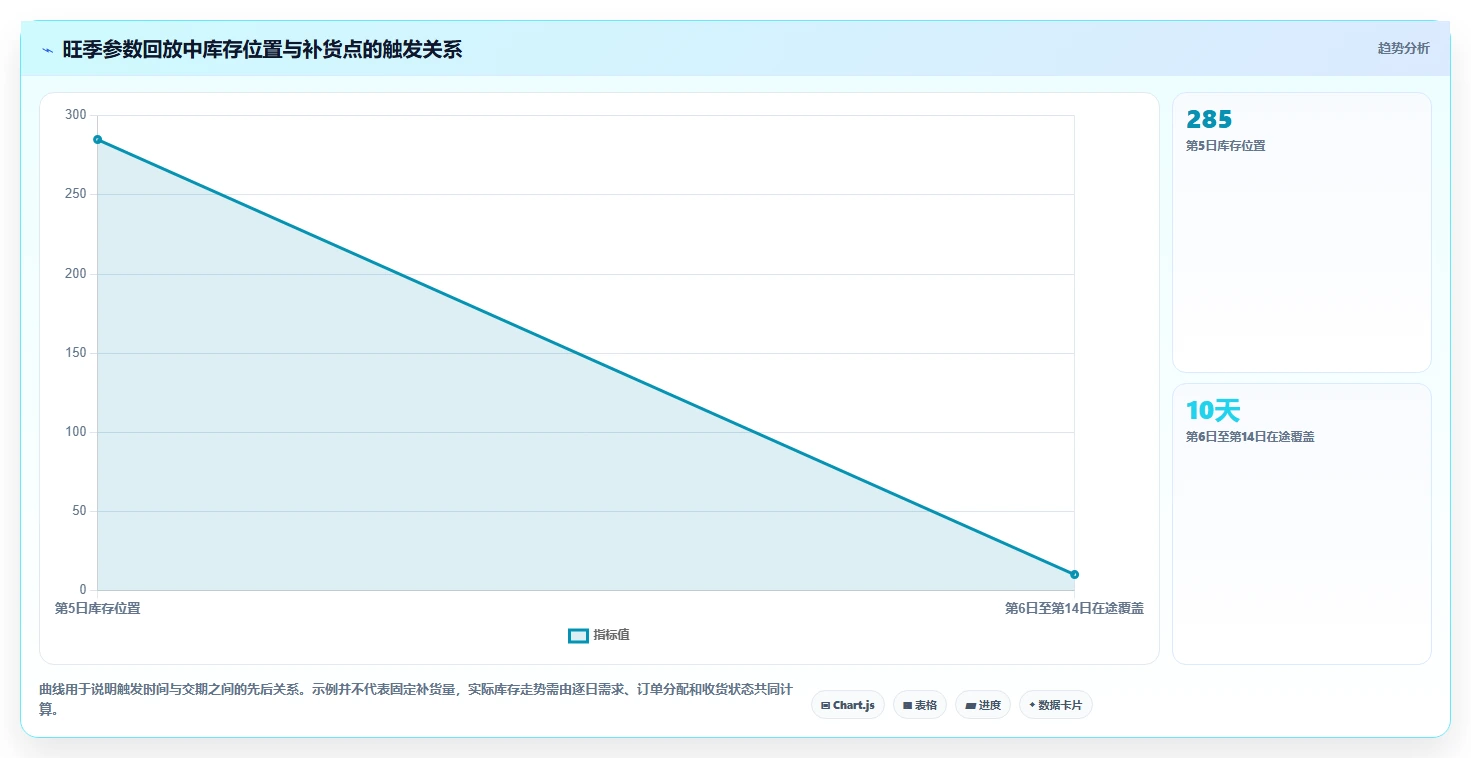Click the data point at 第5日库存位置
This screenshot has width=1471, height=758.
click(97, 139)
